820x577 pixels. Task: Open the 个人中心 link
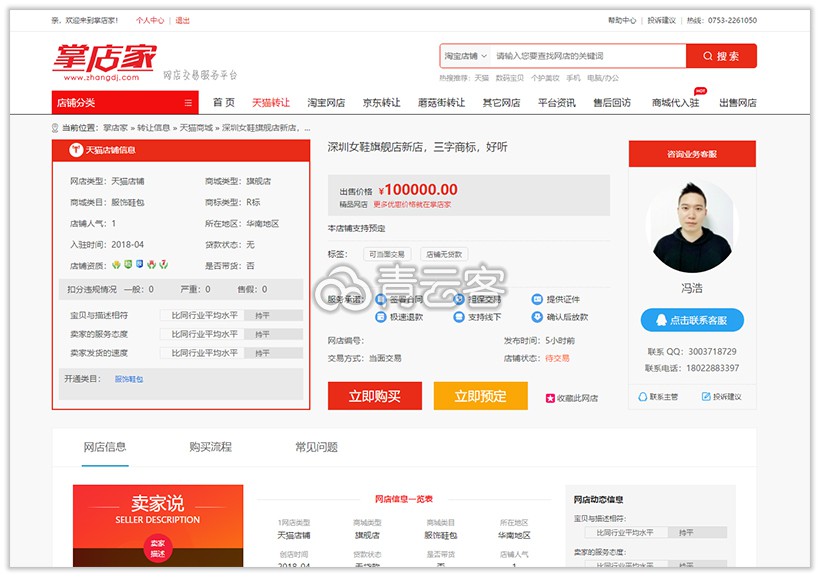(150, 20)
